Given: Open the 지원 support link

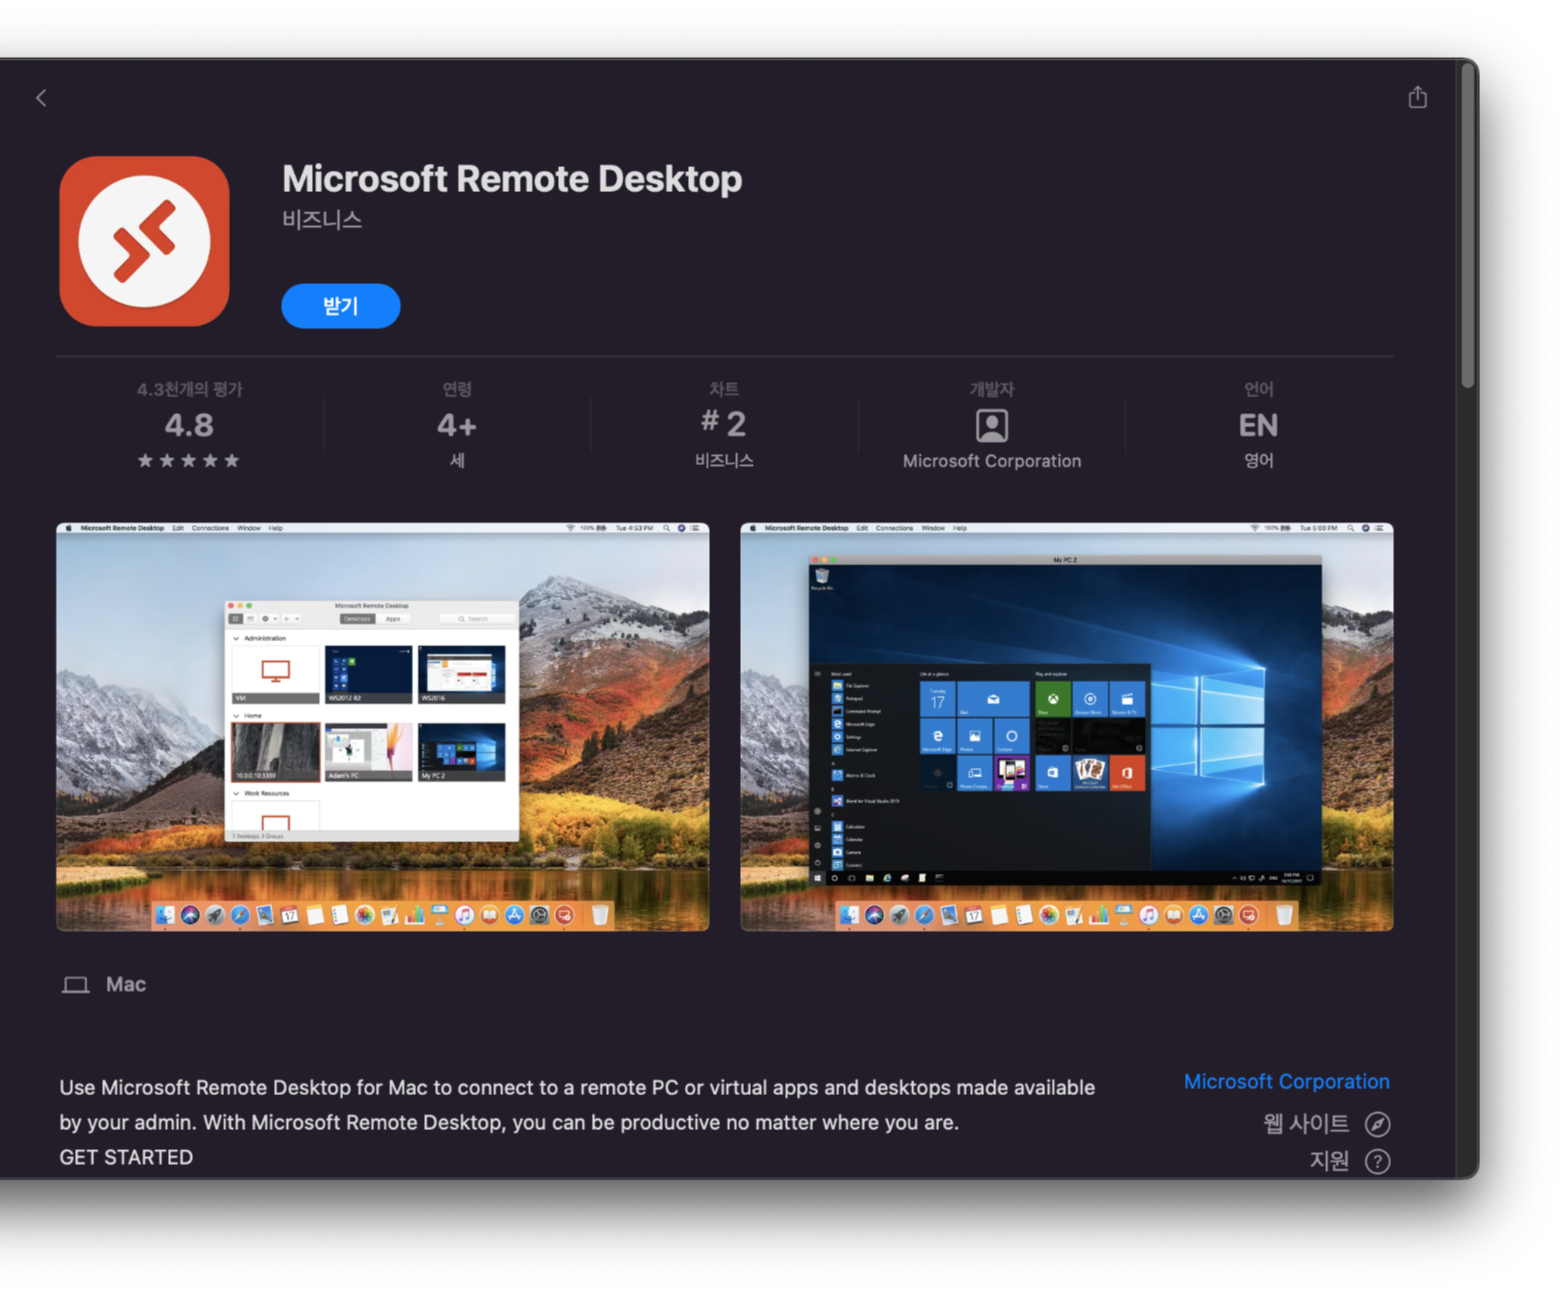Looking at the screenshot, I should click(1329, 1161).
